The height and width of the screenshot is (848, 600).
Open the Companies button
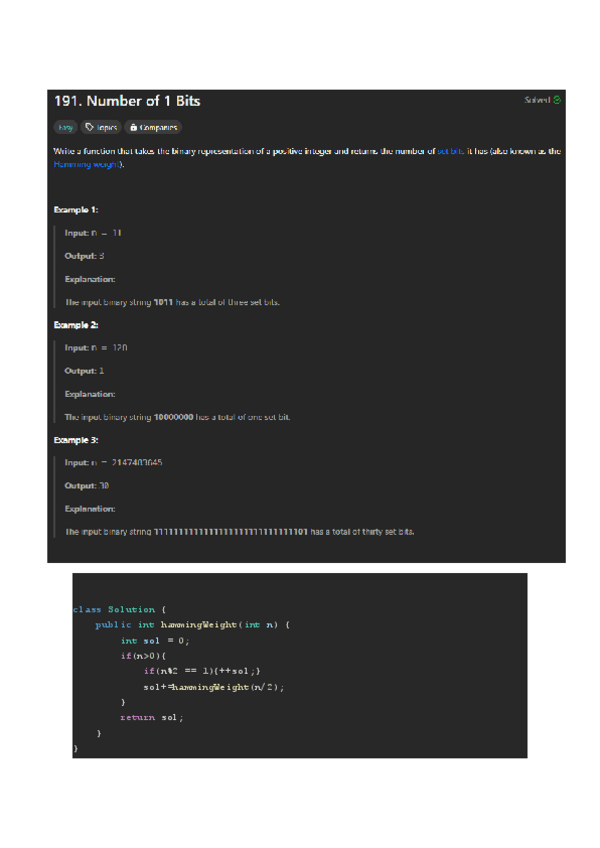point(152,127)
